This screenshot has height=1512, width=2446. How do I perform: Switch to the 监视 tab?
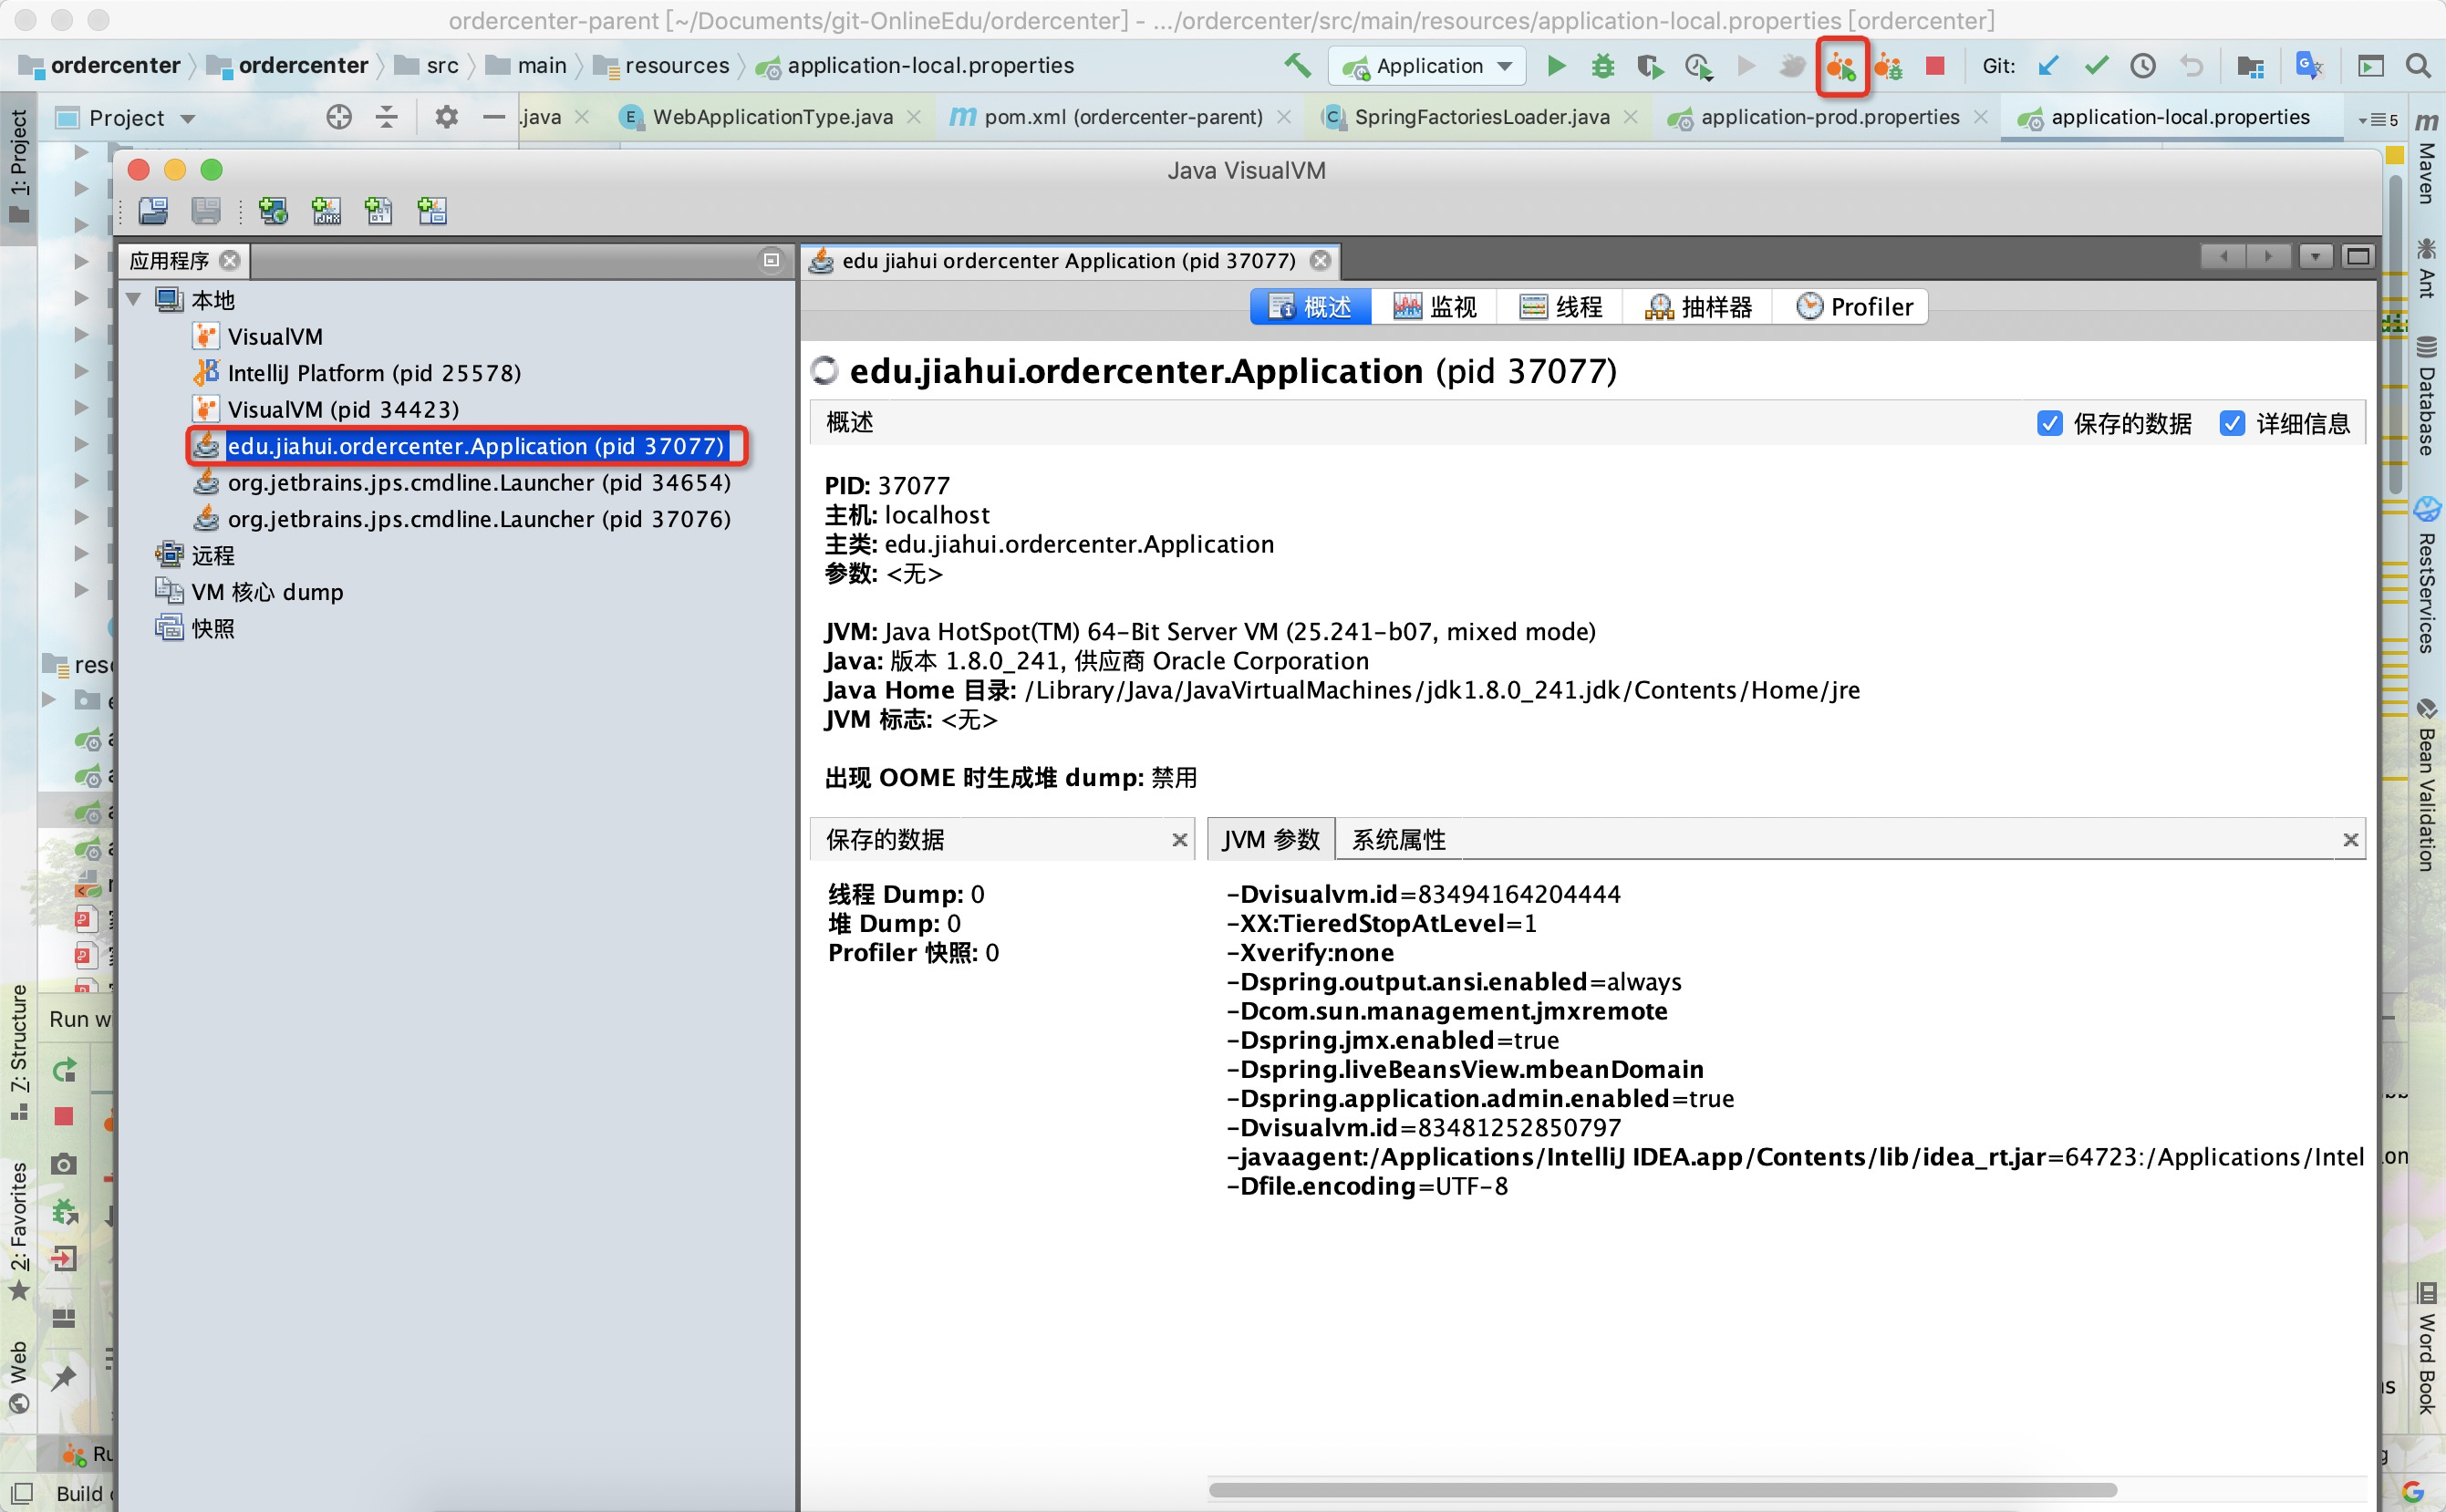click(1434, 307)
